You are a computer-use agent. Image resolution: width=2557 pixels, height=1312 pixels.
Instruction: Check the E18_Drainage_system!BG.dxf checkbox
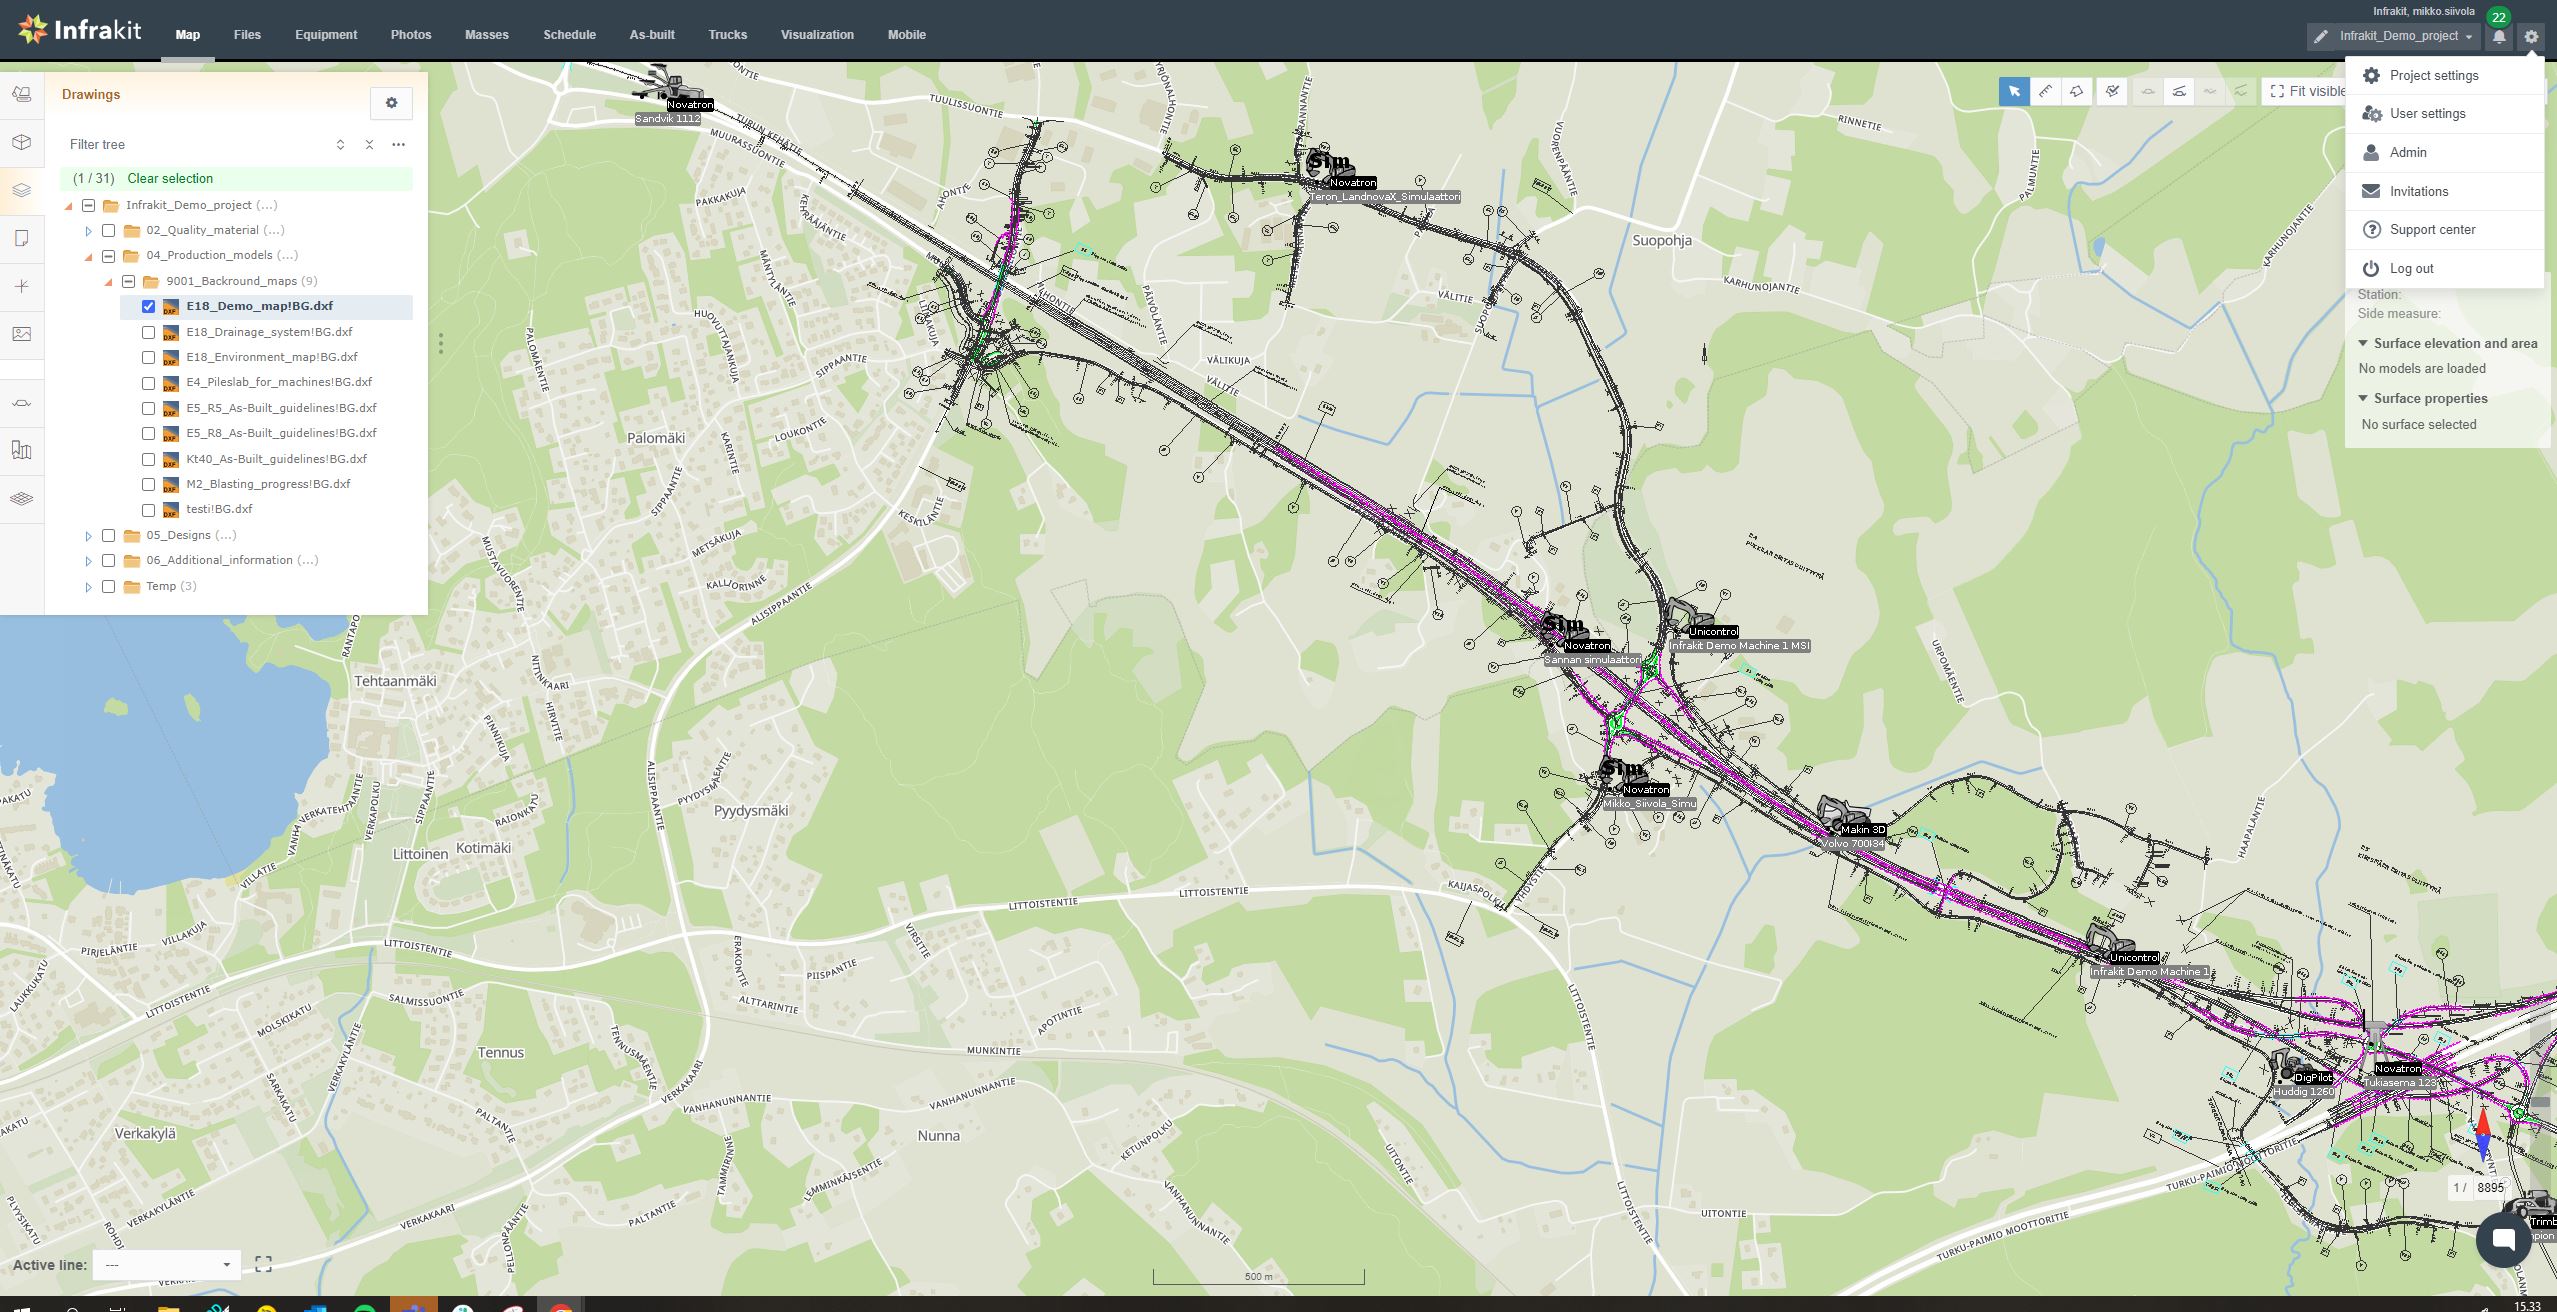(x=149, y=332)
